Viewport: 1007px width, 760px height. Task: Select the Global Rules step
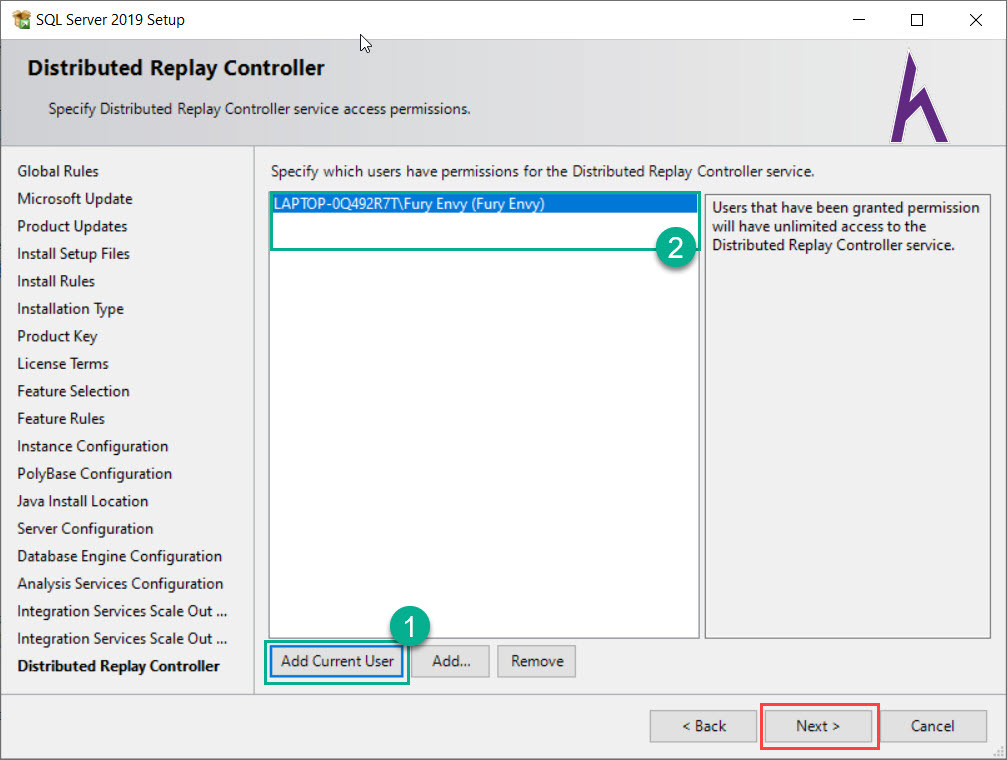[58, 172]
